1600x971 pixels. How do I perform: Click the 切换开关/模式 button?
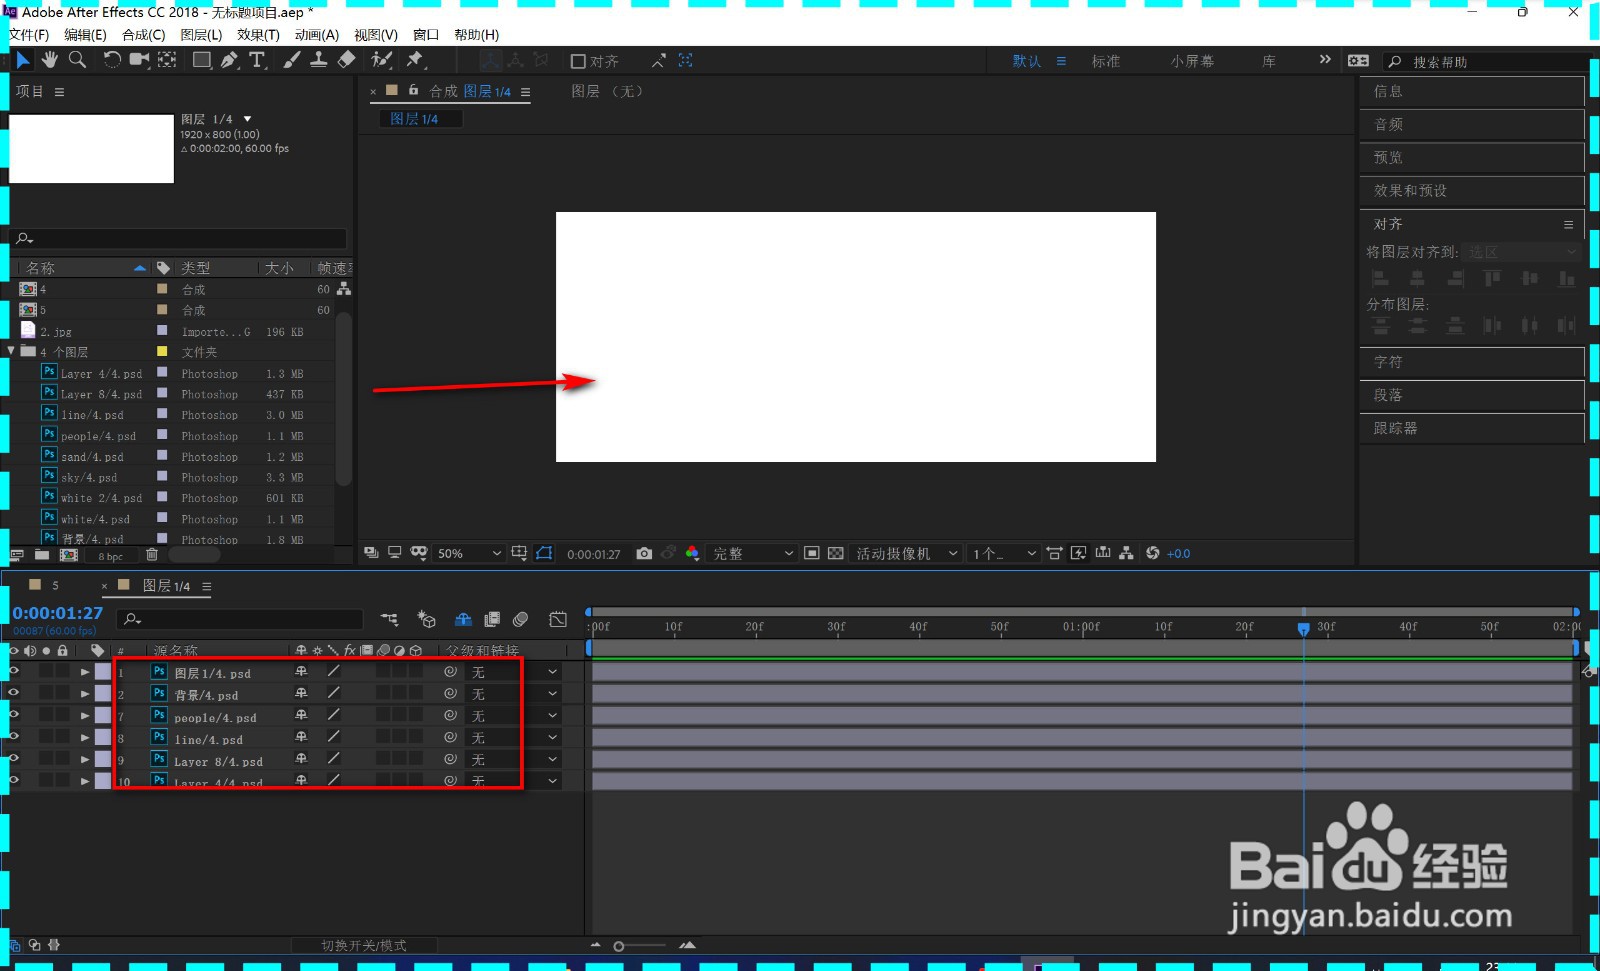pyautogui.click(x=364, y=945)
